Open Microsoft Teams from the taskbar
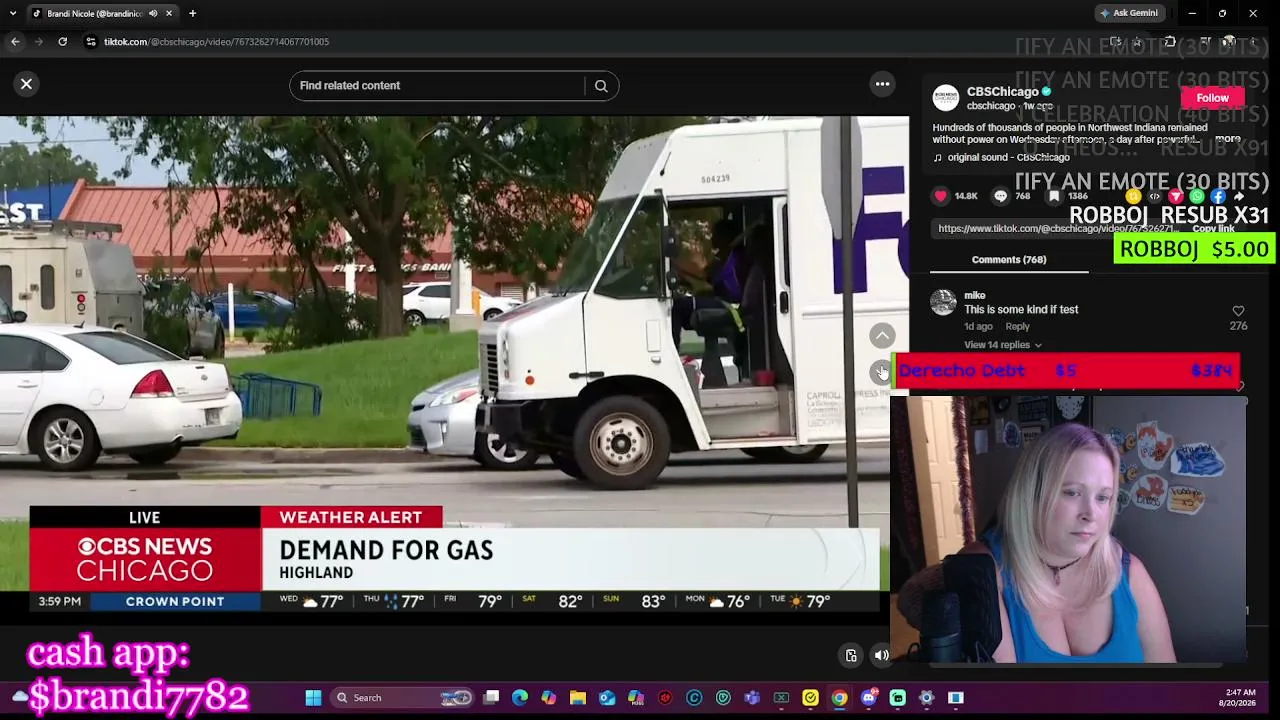Image resolution: width=1280 pixels, height=720 pixels. click(x=752, y=698)
